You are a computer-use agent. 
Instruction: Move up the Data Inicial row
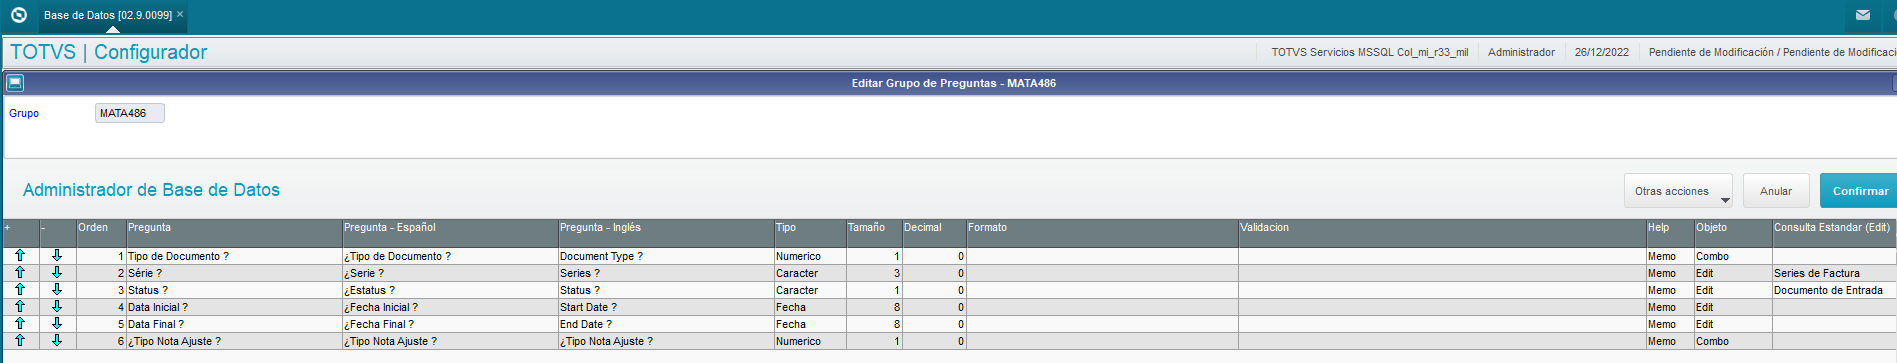(x=20, y=307)
